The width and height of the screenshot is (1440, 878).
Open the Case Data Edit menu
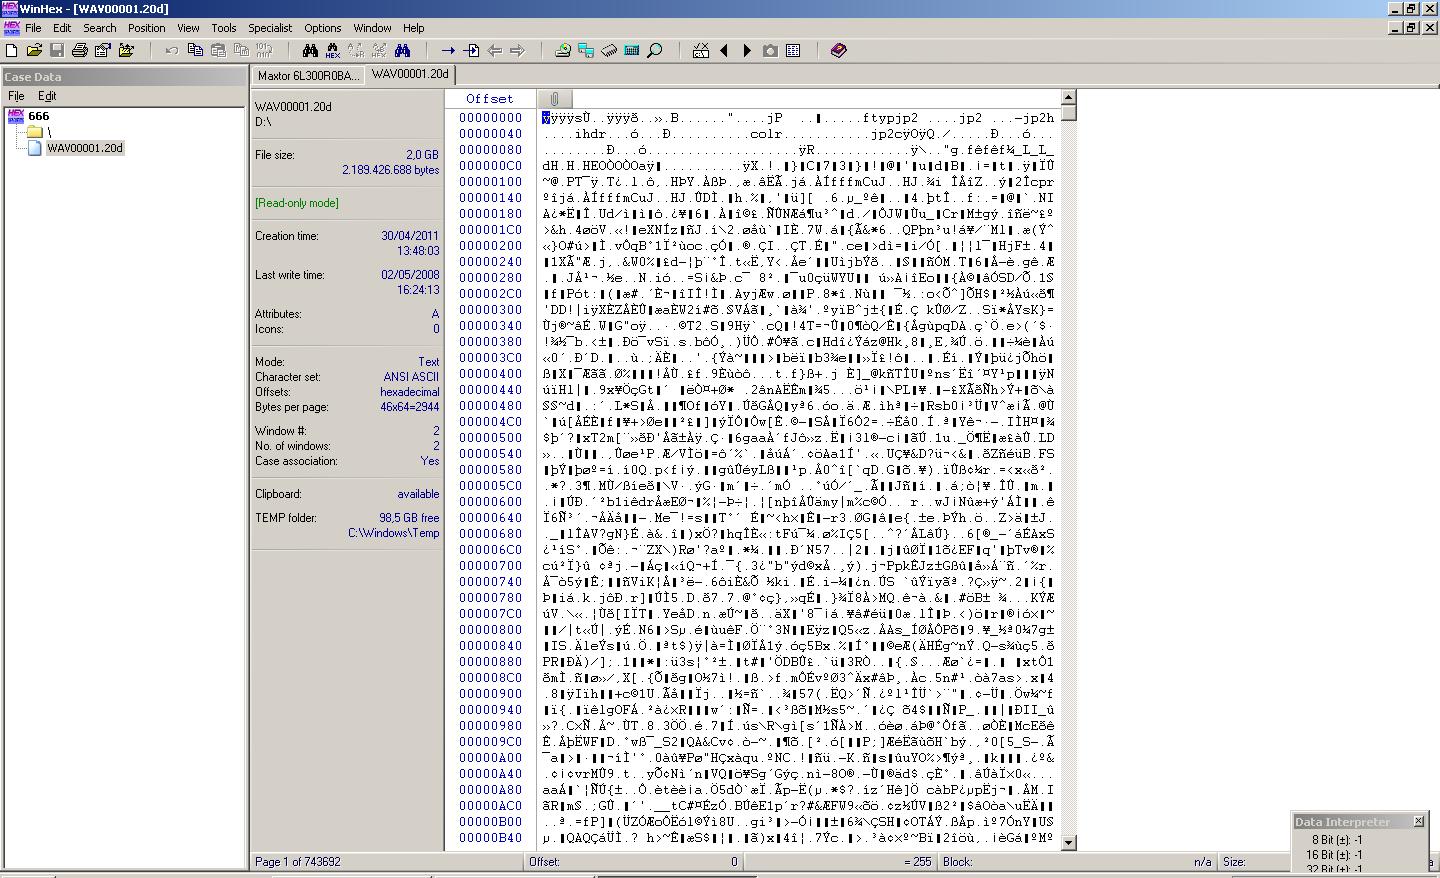coord(47,96)
